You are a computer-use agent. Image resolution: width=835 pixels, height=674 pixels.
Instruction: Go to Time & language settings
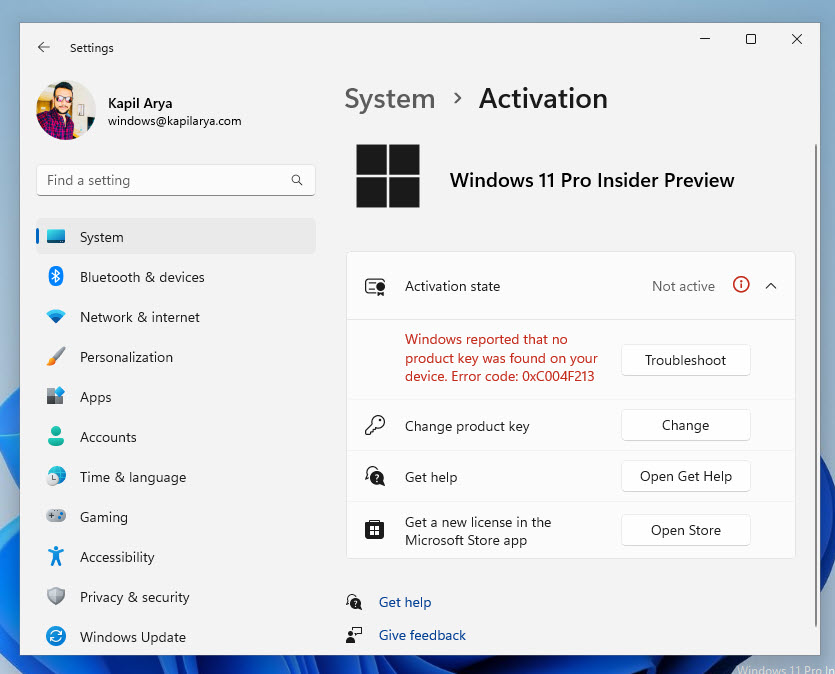coord(132,477)
